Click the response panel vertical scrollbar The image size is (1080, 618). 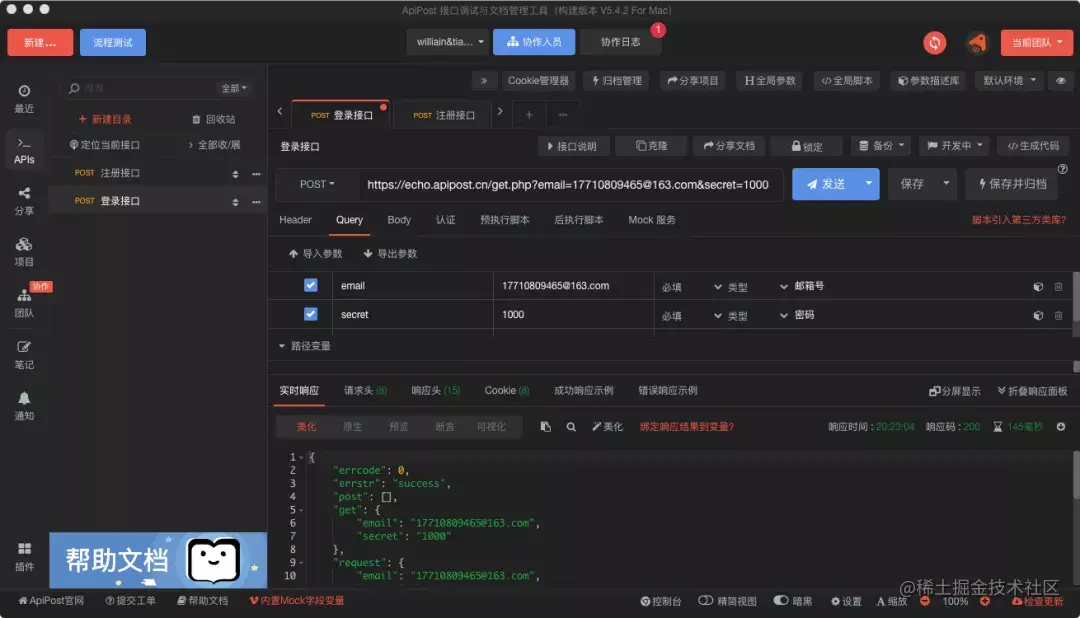[1075, 475]
